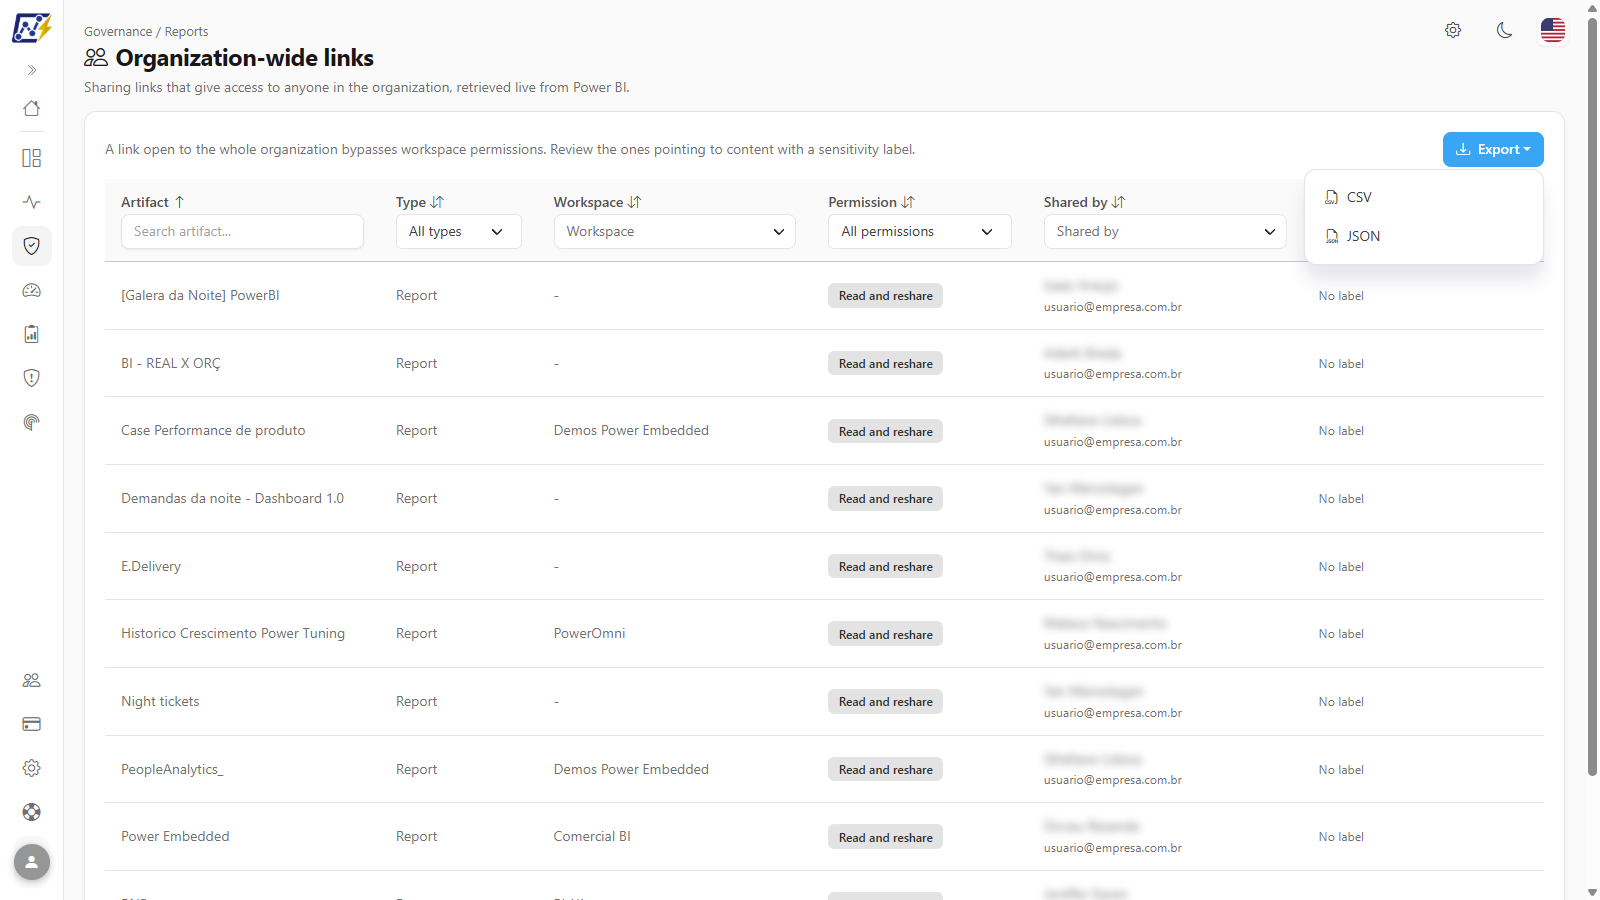Viewport: 1600px width, 900px height.
Task: Click the 'PowerOmni' workspace cell
Action: 589,633
